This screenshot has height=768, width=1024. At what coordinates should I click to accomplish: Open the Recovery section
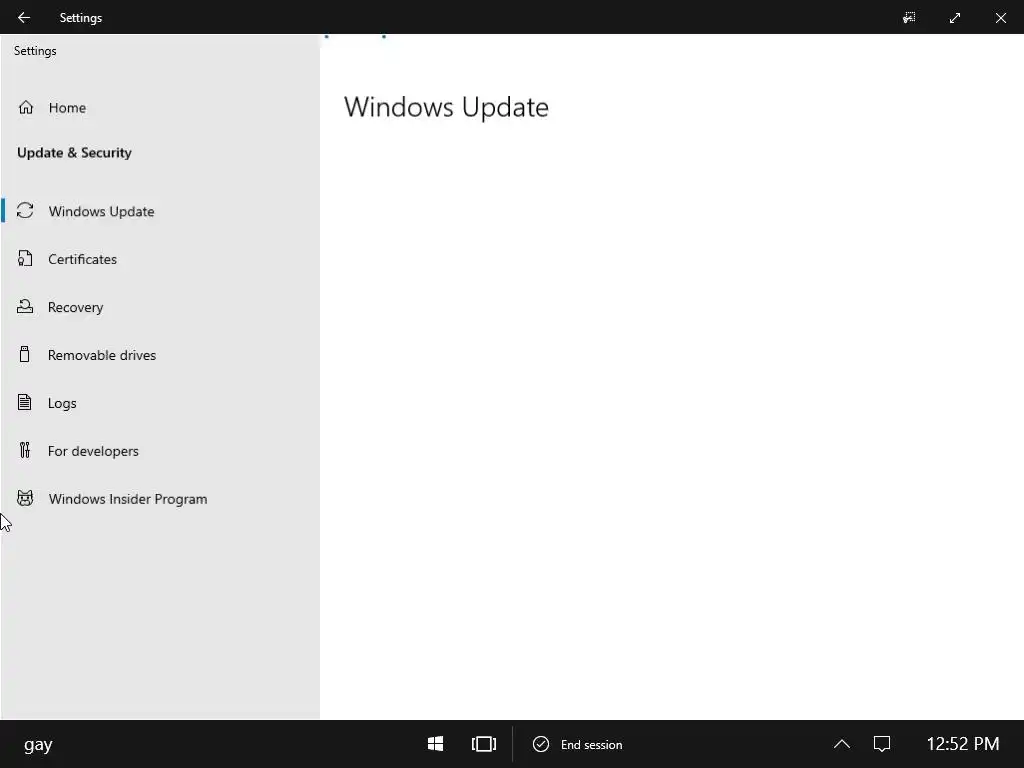(160, 307)
